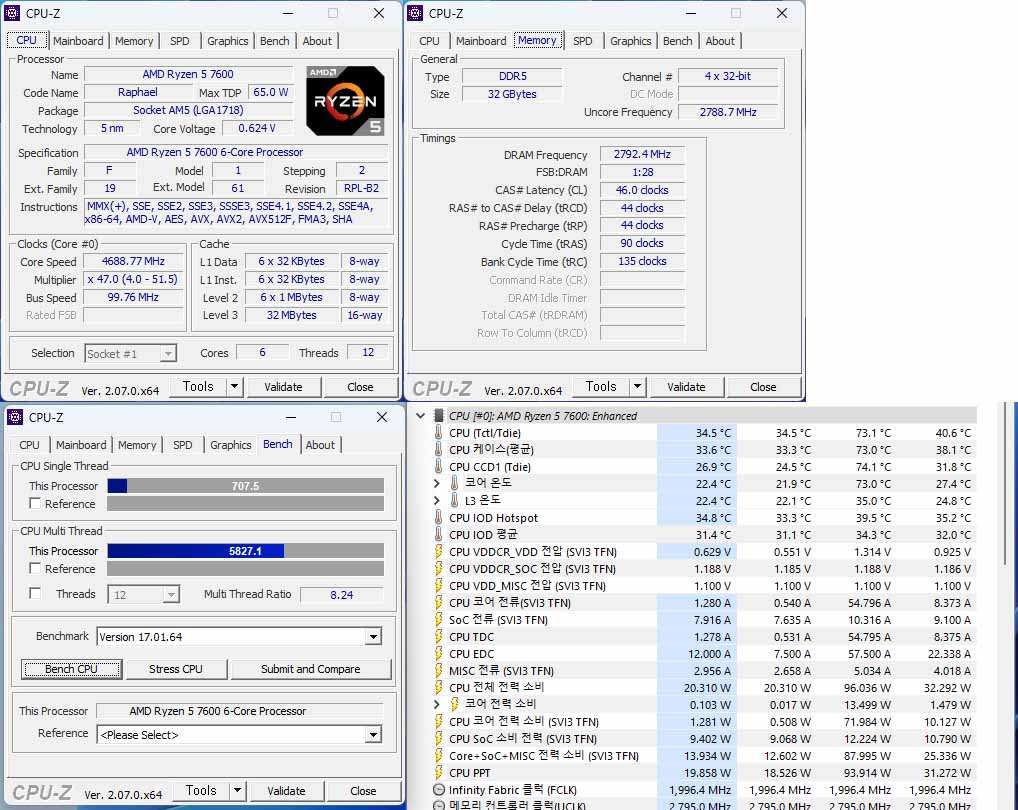Click the This Processor name field in Bench
Image resolution: width=1018 pixels, height=810 pixels.
[x=240, y=711]
